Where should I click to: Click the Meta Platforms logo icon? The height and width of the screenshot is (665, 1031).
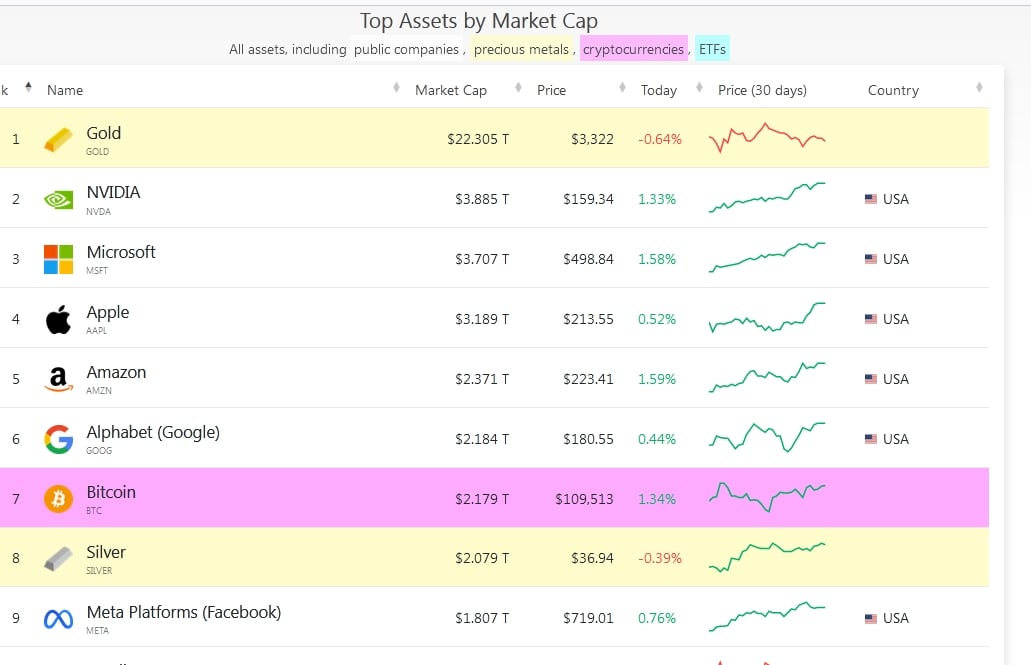coord(59,619)
